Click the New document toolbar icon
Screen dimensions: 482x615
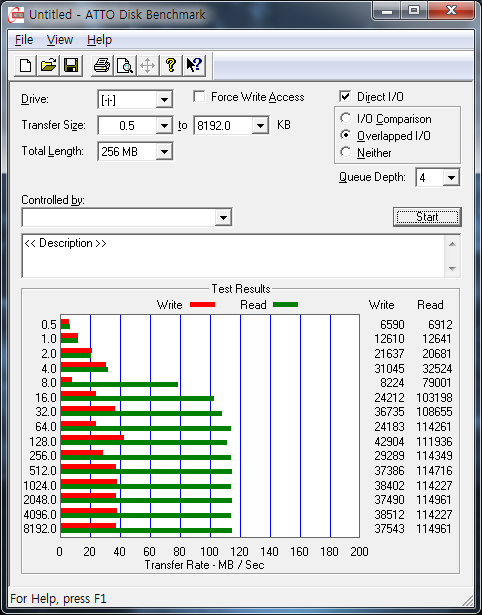click(25, 66)
